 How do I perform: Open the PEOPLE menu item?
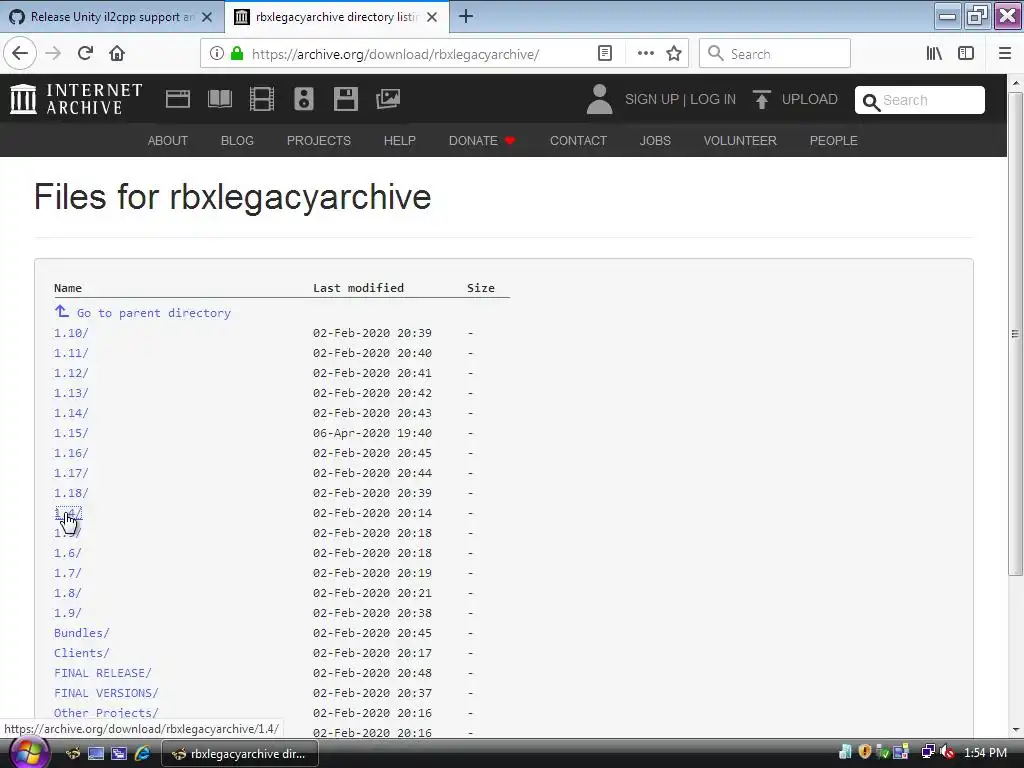(x=833, y=140)
